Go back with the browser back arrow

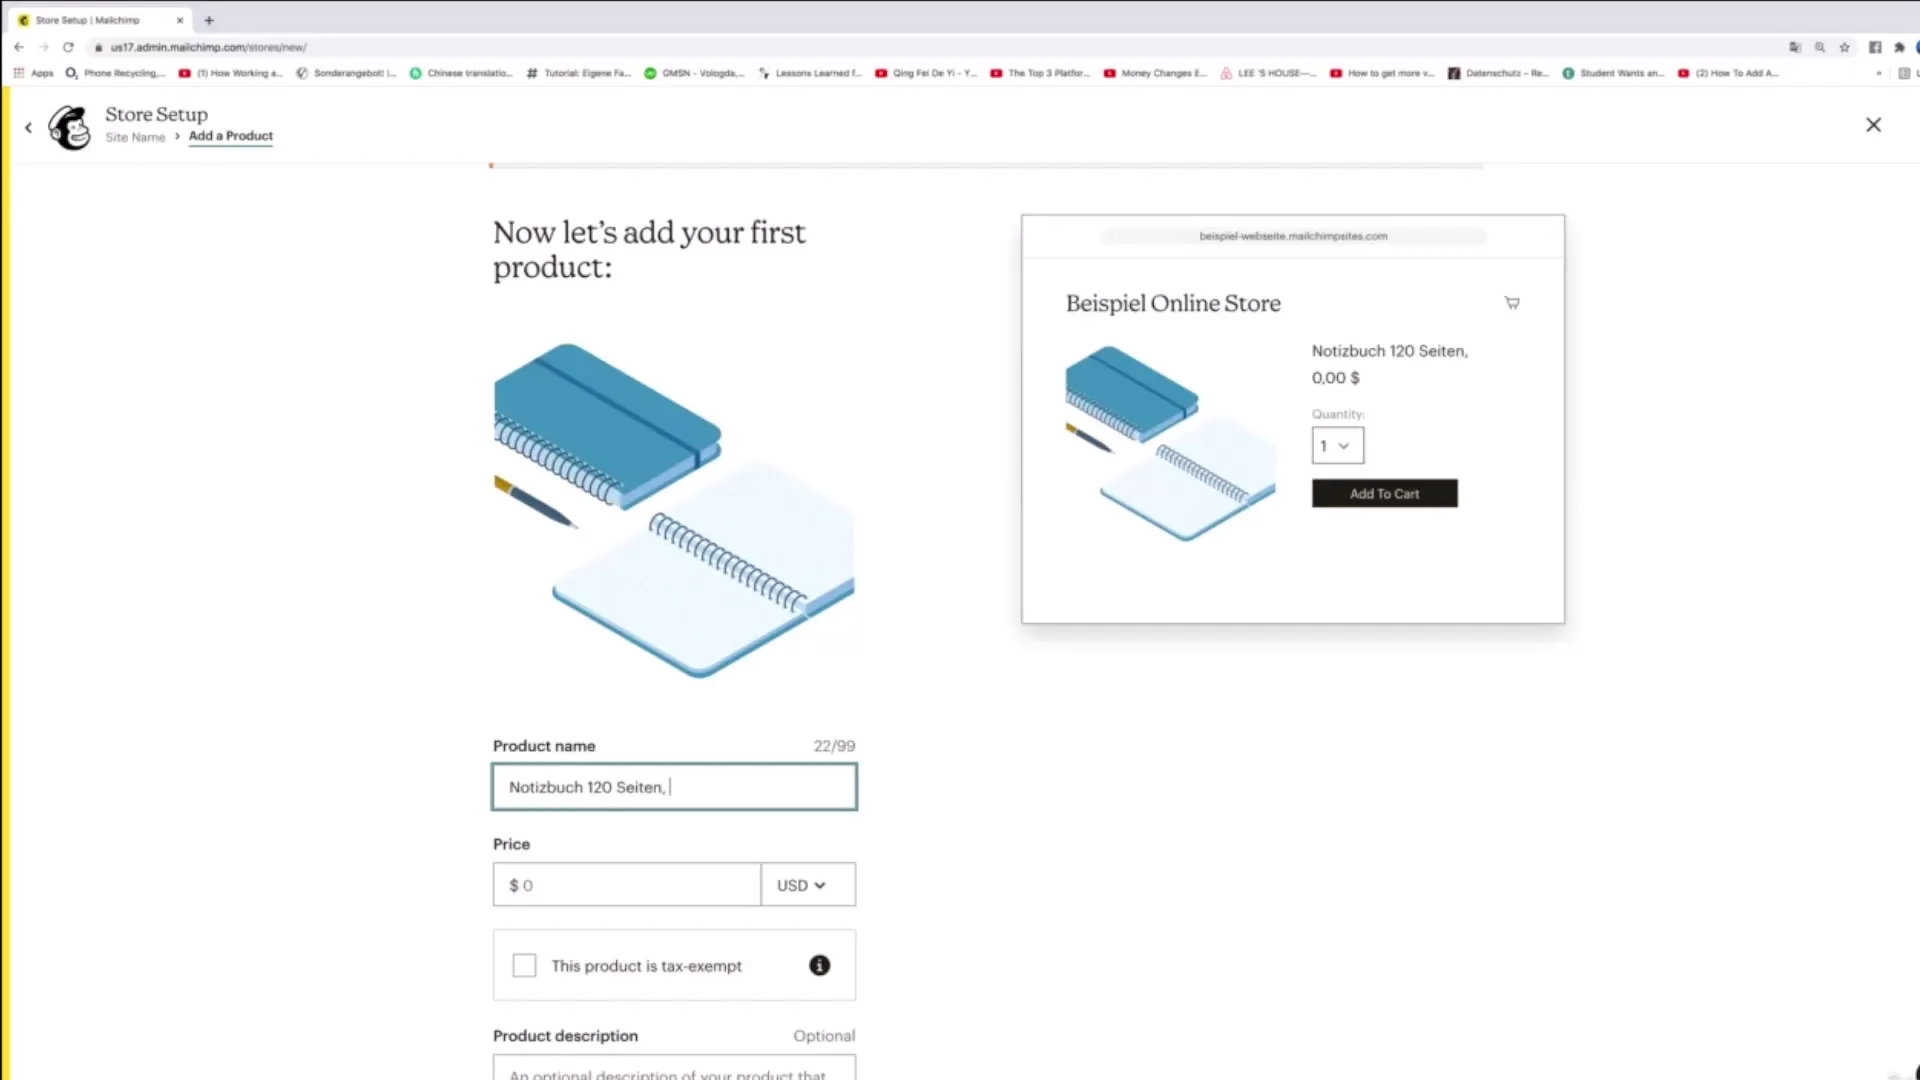(x=19, y=47)
